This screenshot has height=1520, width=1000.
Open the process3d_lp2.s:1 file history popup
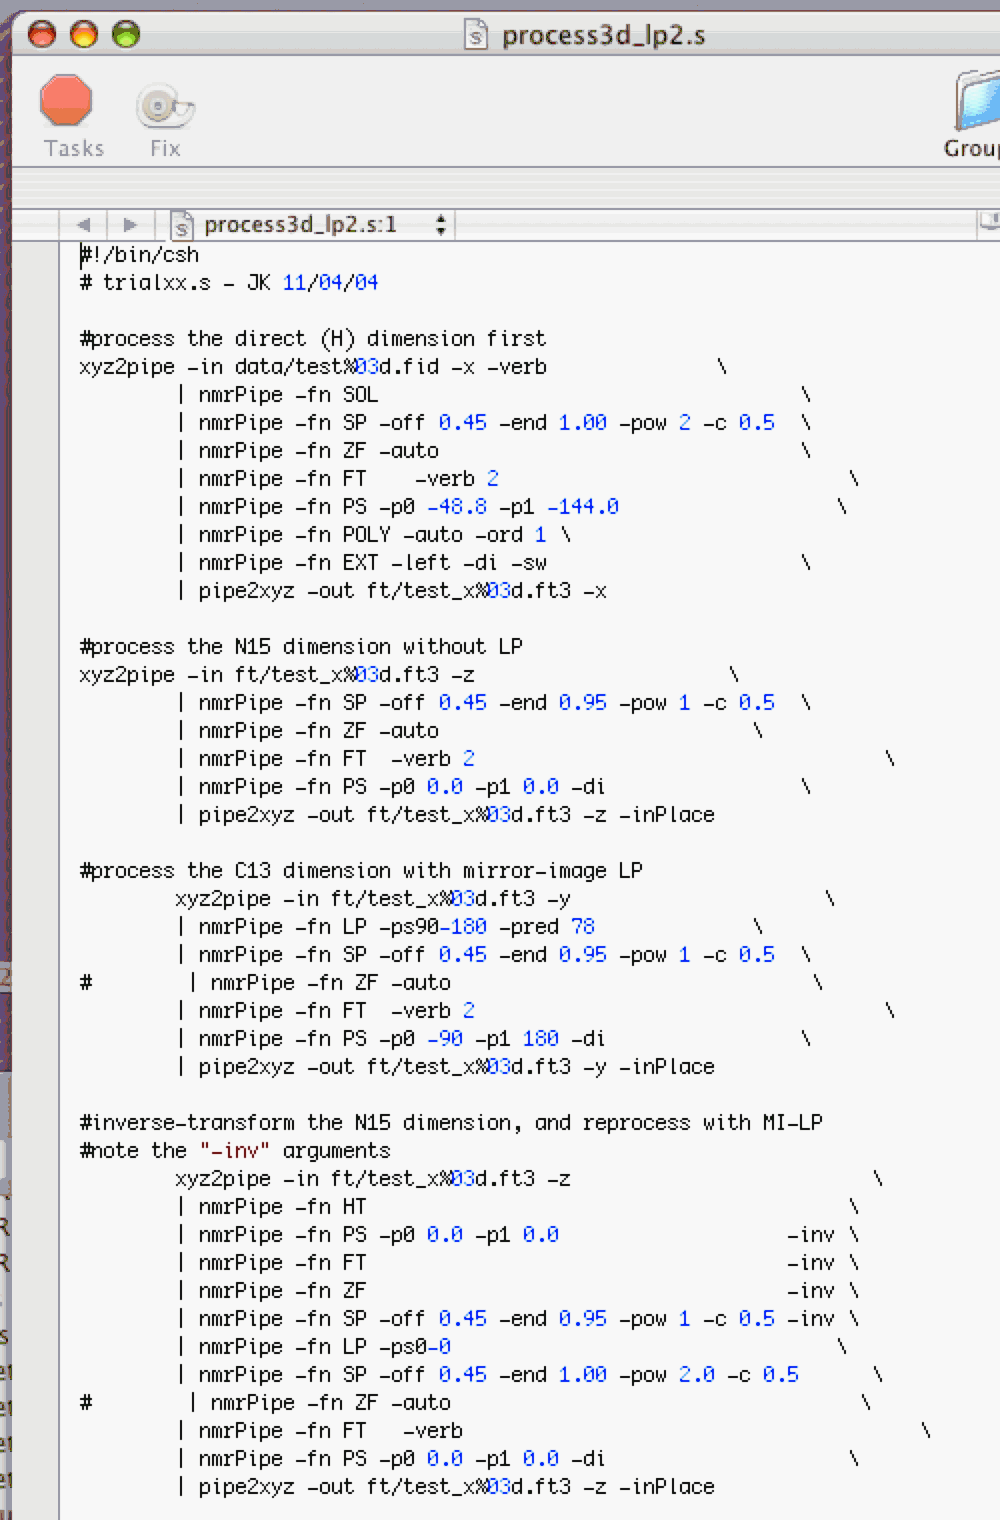click(x=300, y=225)
